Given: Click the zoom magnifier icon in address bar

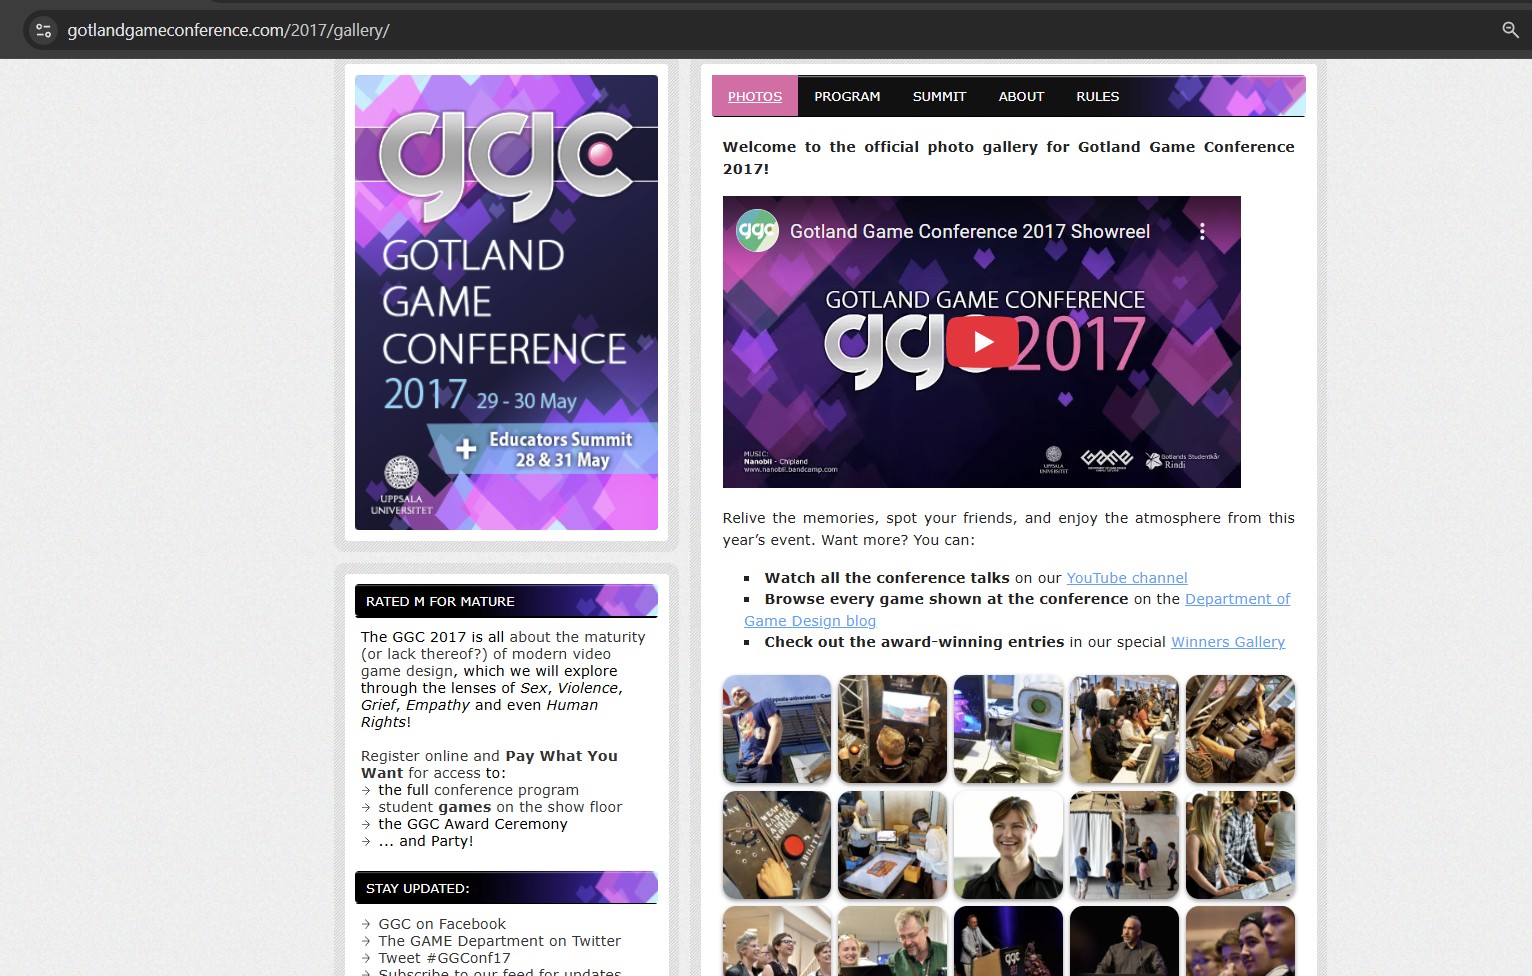Looking at the screenshot, I should (x=1510, y=30).
